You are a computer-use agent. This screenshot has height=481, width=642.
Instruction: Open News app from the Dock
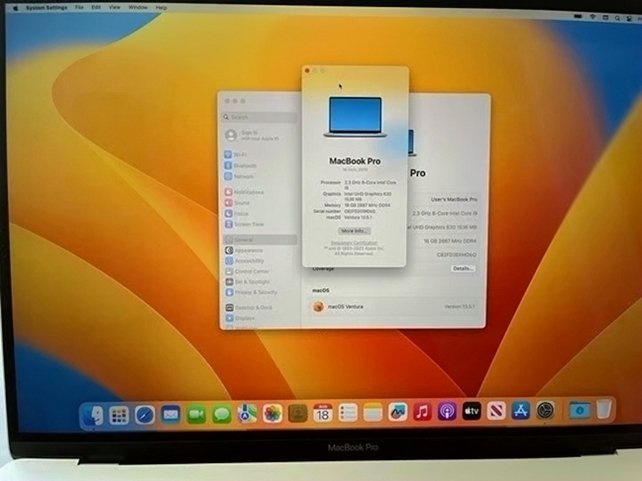[x=496, y=410]
